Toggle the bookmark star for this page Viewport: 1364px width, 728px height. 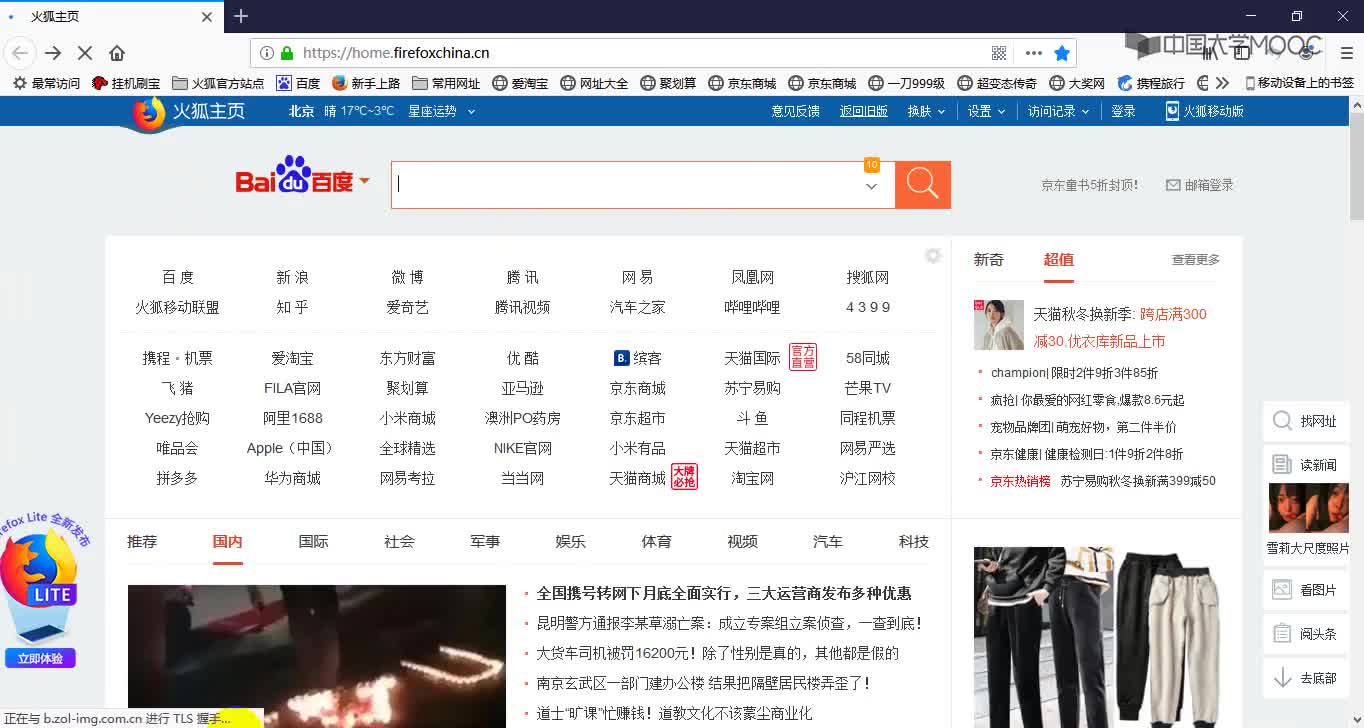click(1062, 53)
